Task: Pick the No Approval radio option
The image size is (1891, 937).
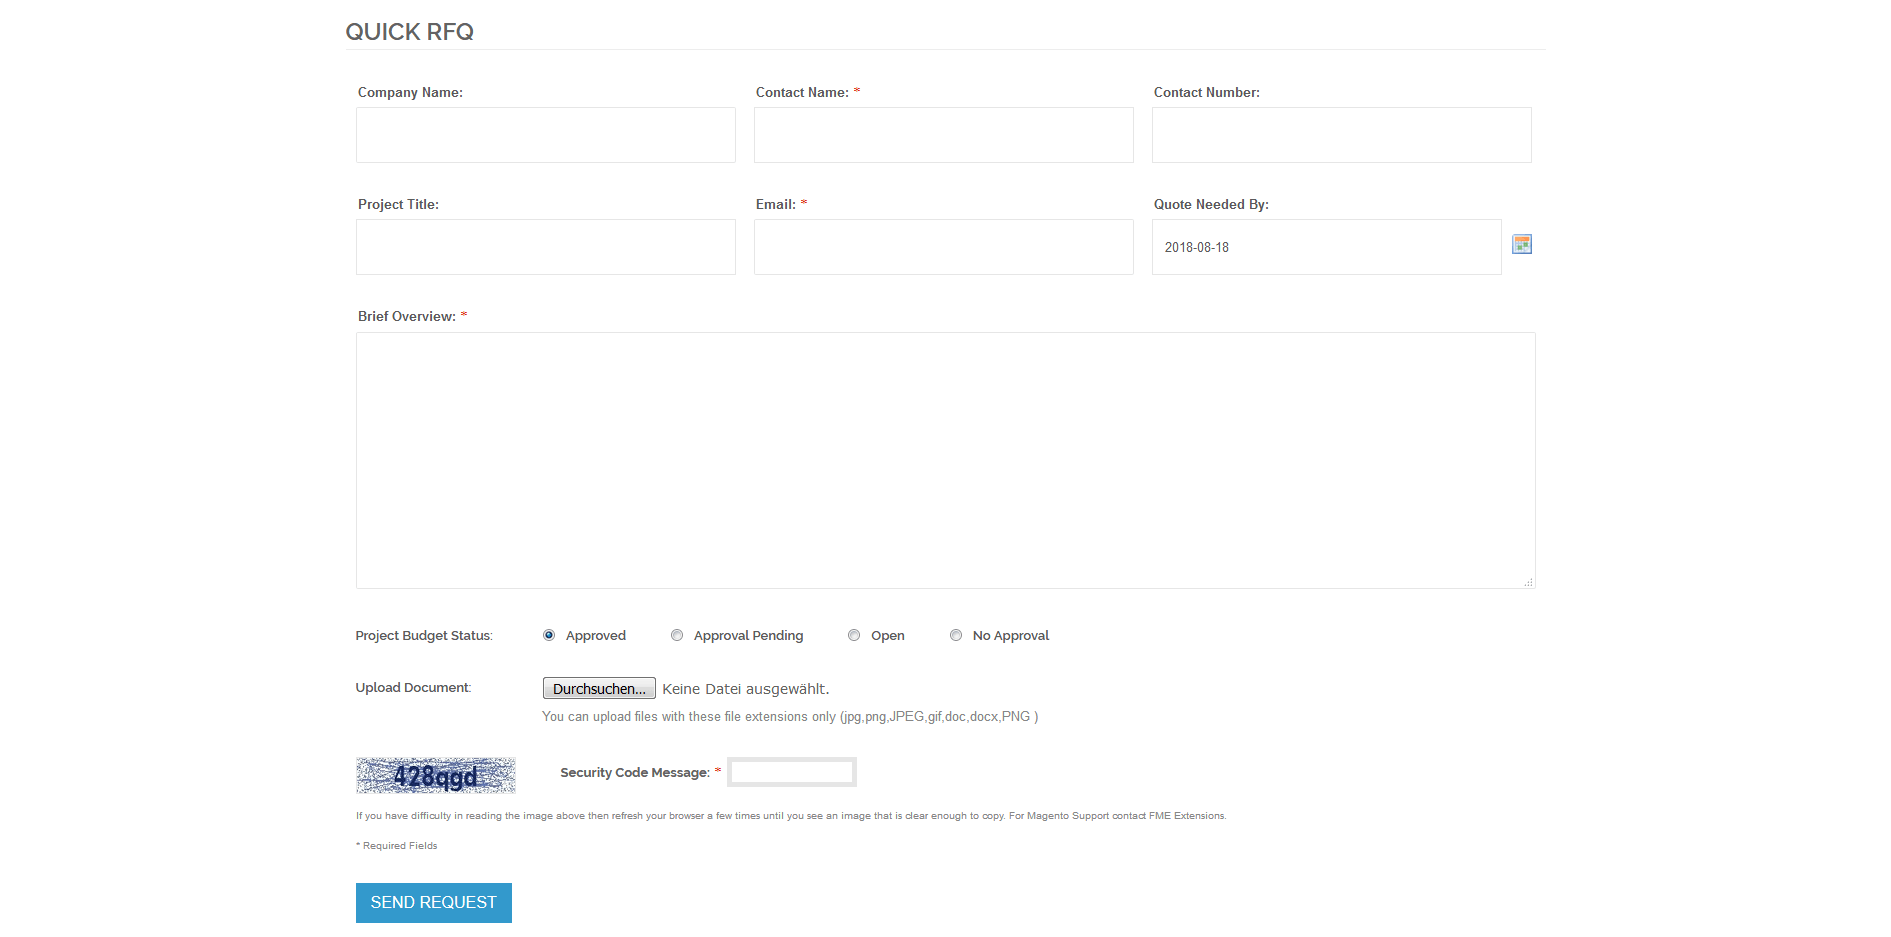Action: click(x=956, y=636)
